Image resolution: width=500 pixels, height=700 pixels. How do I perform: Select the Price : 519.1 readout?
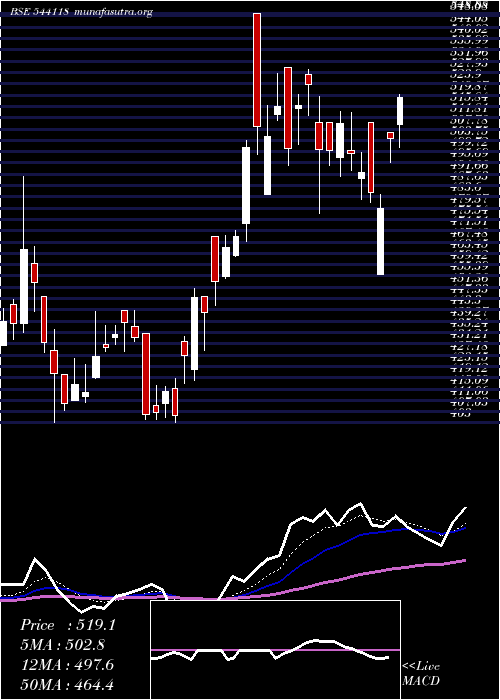(x=68, y=625)
